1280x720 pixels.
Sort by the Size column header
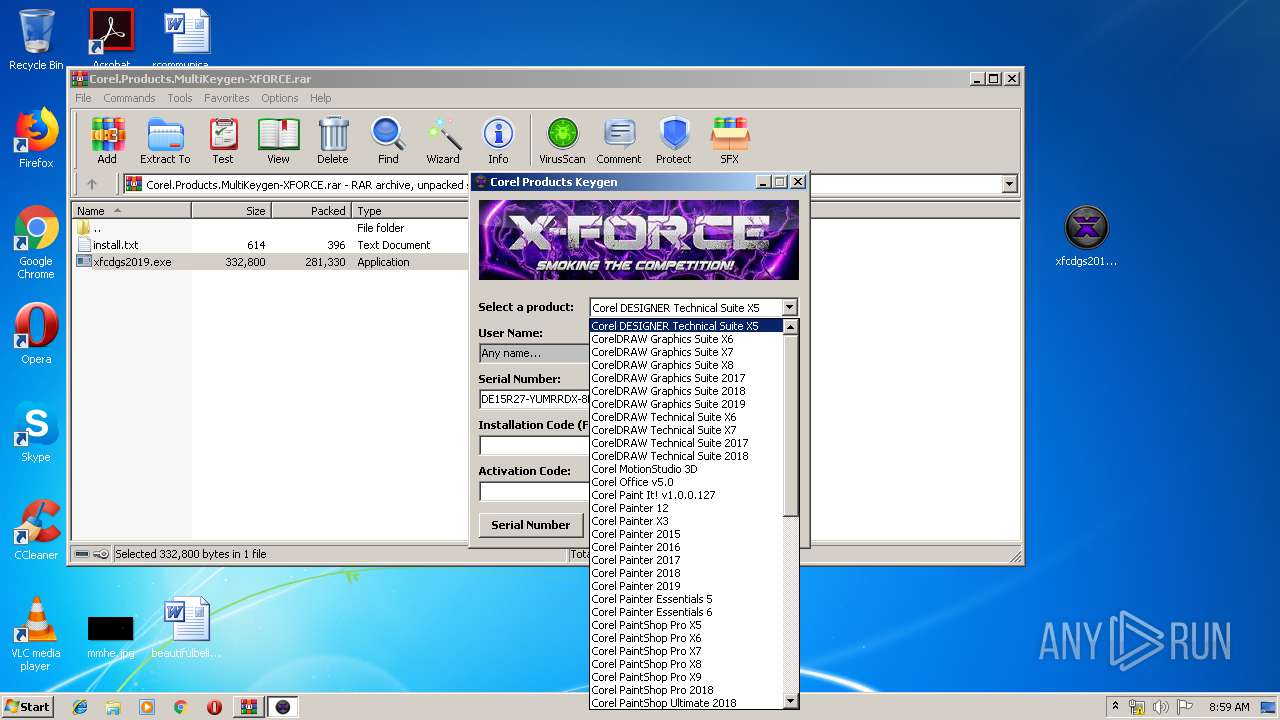coord(231,211)
